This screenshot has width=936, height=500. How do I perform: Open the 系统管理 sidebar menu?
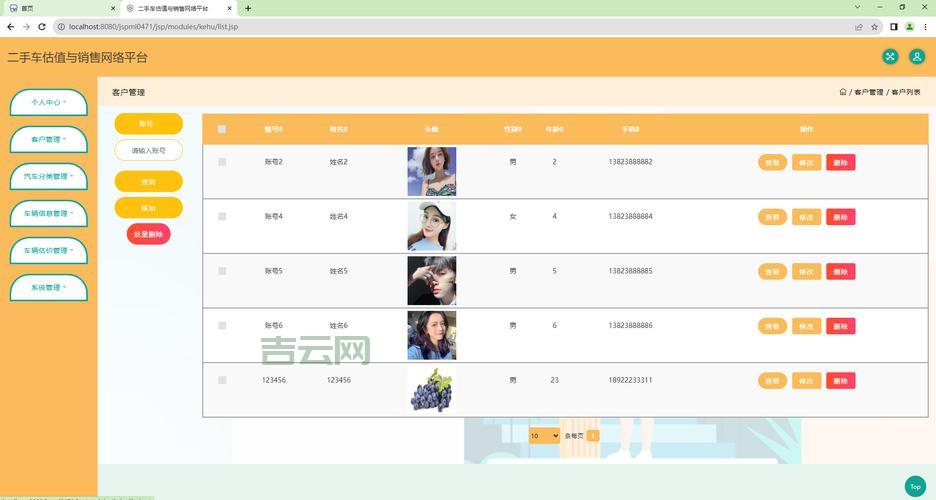pyautogui.click(x=48, y=287)
